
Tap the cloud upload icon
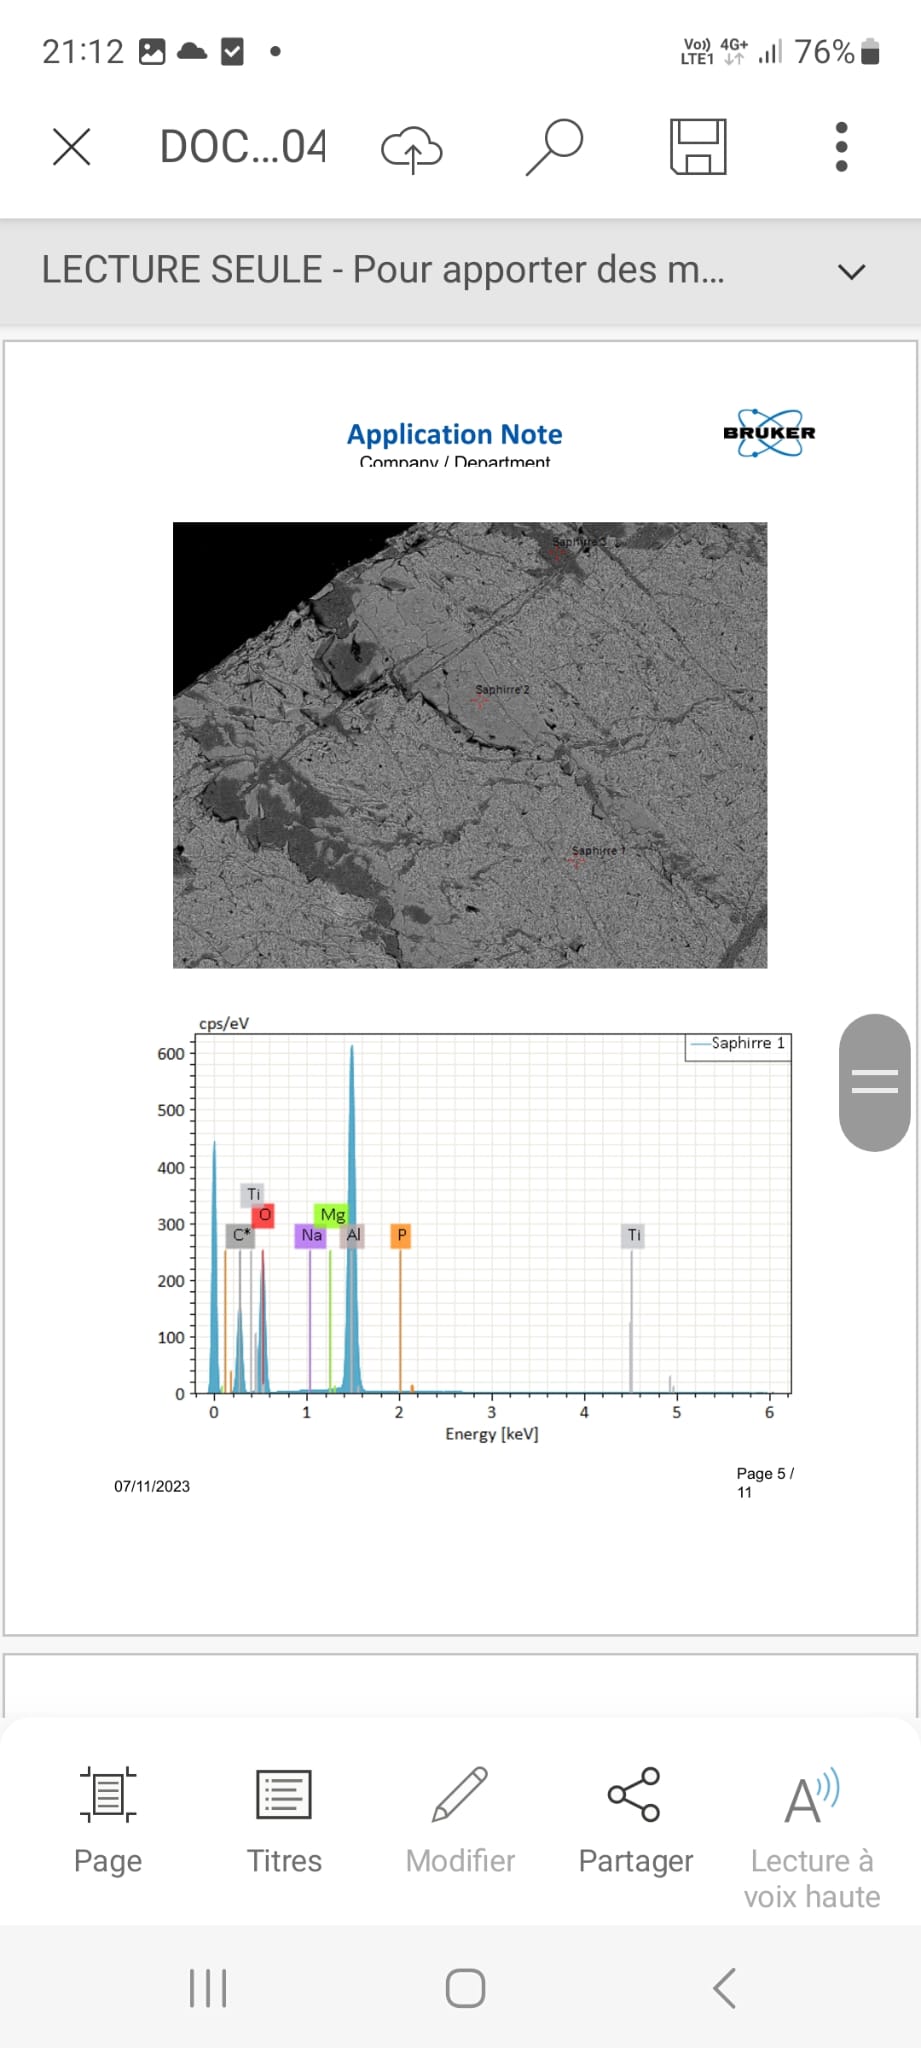[411, 148]
